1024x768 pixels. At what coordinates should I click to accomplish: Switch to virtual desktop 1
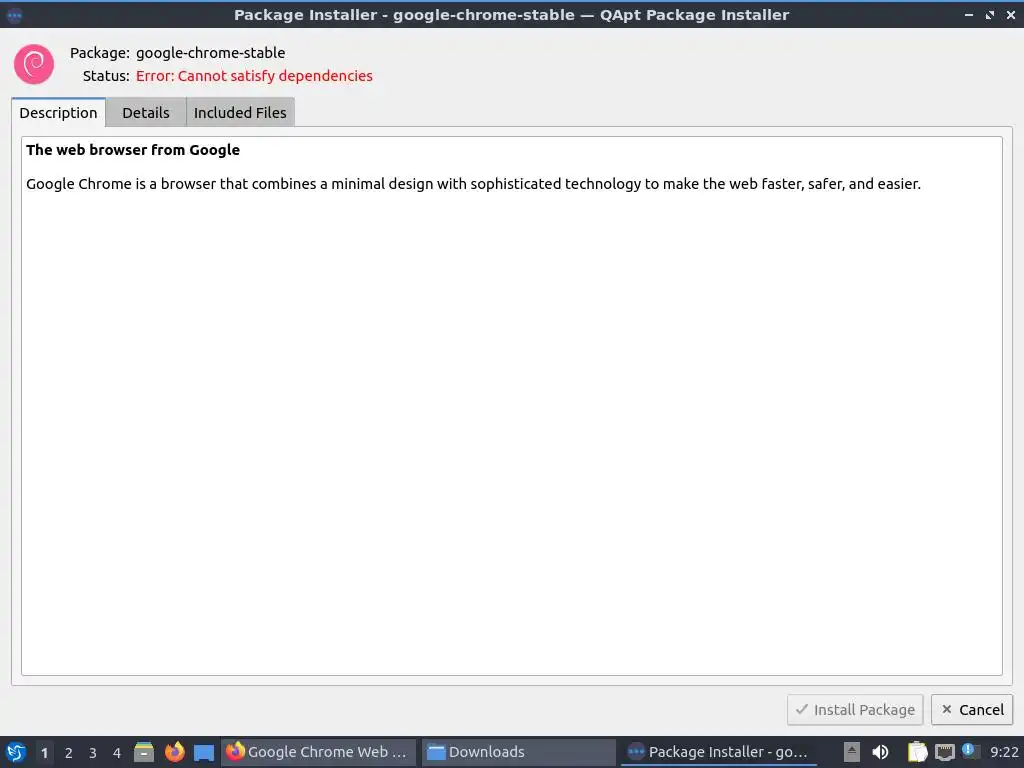[x=44, y=753]
